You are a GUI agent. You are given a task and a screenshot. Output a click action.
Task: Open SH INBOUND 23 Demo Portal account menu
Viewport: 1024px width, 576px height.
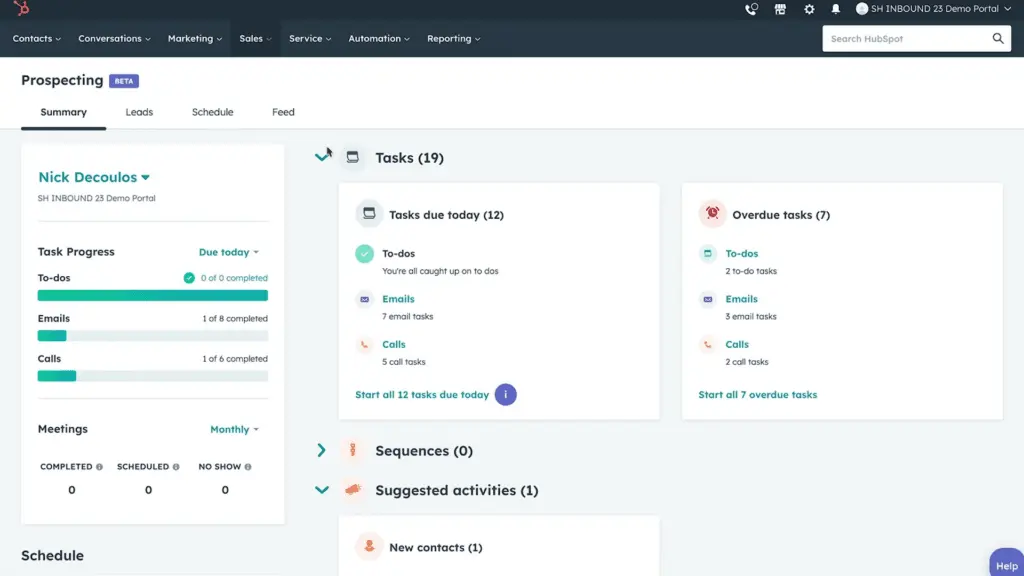click(x=934, y=8)
